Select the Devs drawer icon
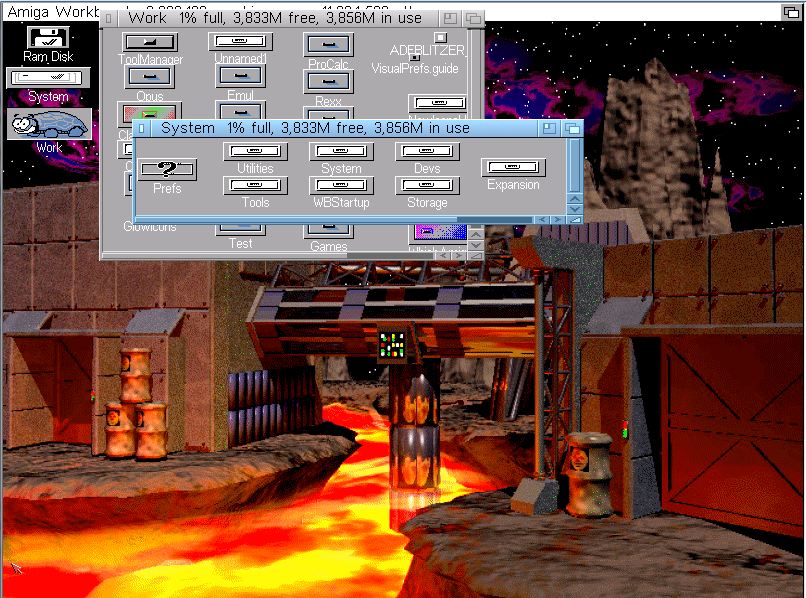This screenshot has width=806, height=598. click(x=427, y=151)
